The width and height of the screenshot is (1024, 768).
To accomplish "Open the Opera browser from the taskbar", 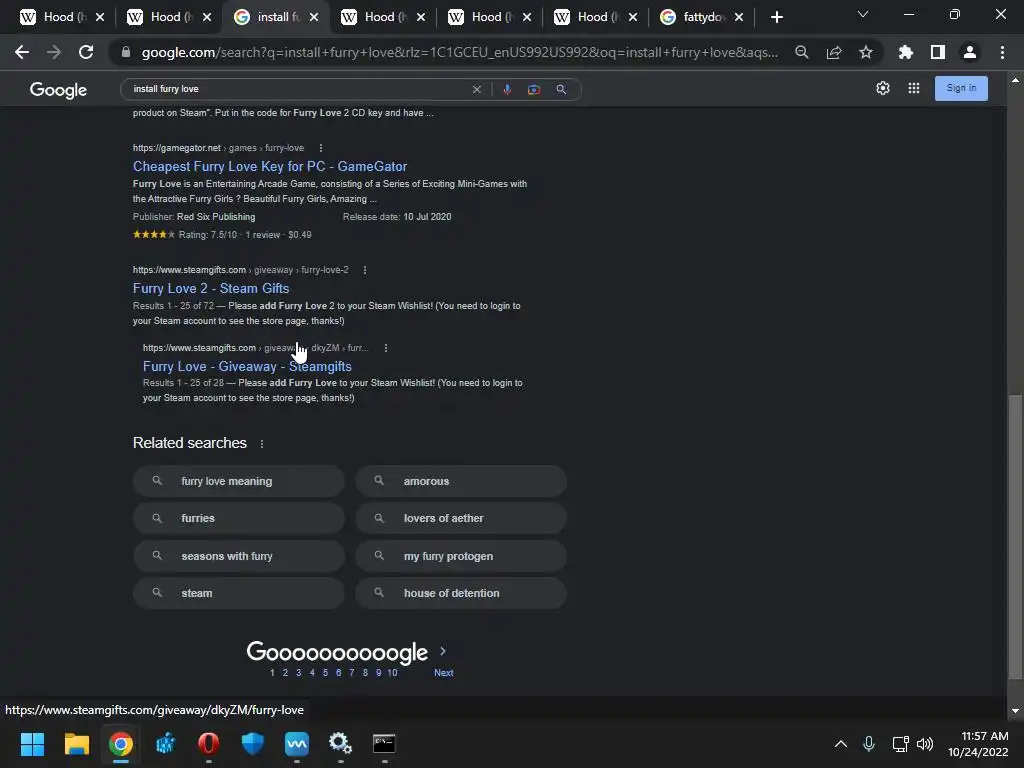I will click(208, 744).
